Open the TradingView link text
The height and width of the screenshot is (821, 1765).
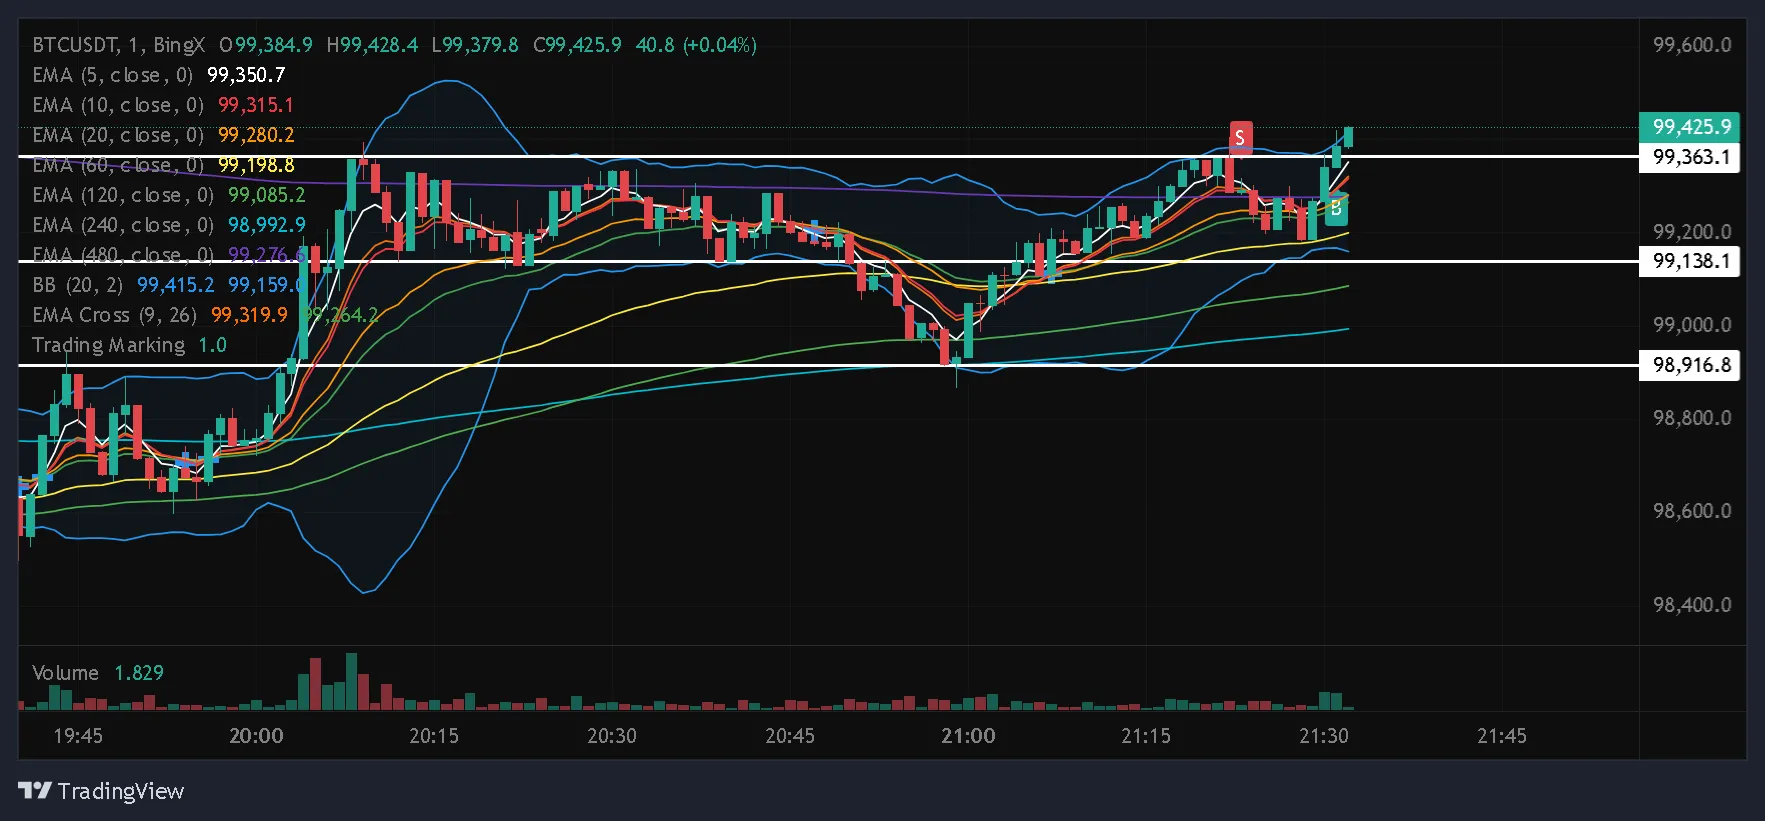(x=121, y=791)
